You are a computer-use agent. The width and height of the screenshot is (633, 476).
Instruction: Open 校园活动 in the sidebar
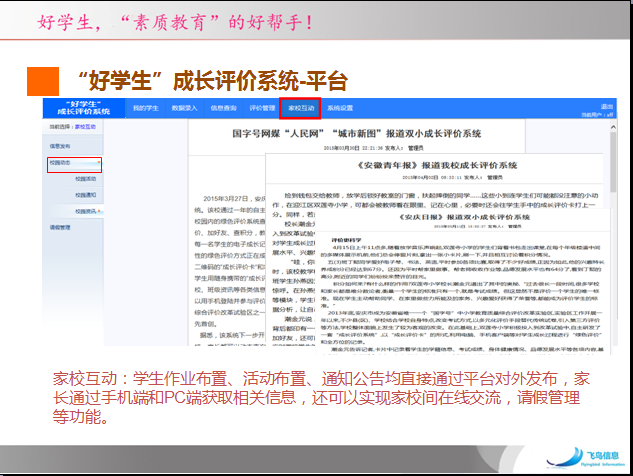(x=86, y=178)
